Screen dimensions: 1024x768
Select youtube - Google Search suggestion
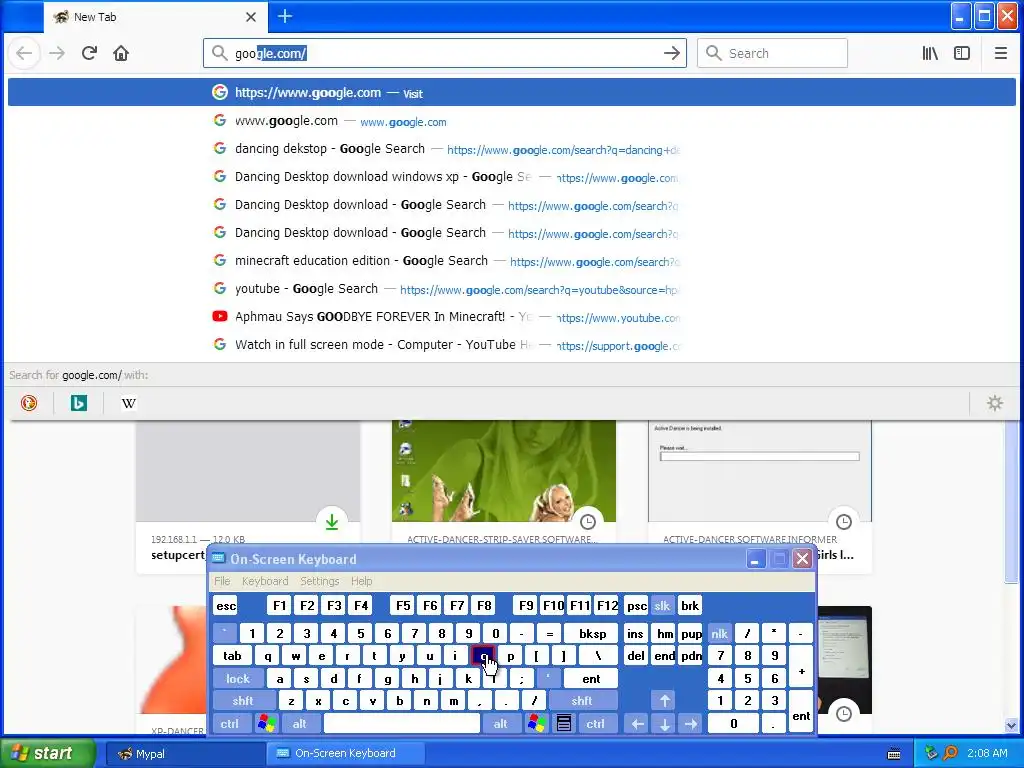[511, 289]
